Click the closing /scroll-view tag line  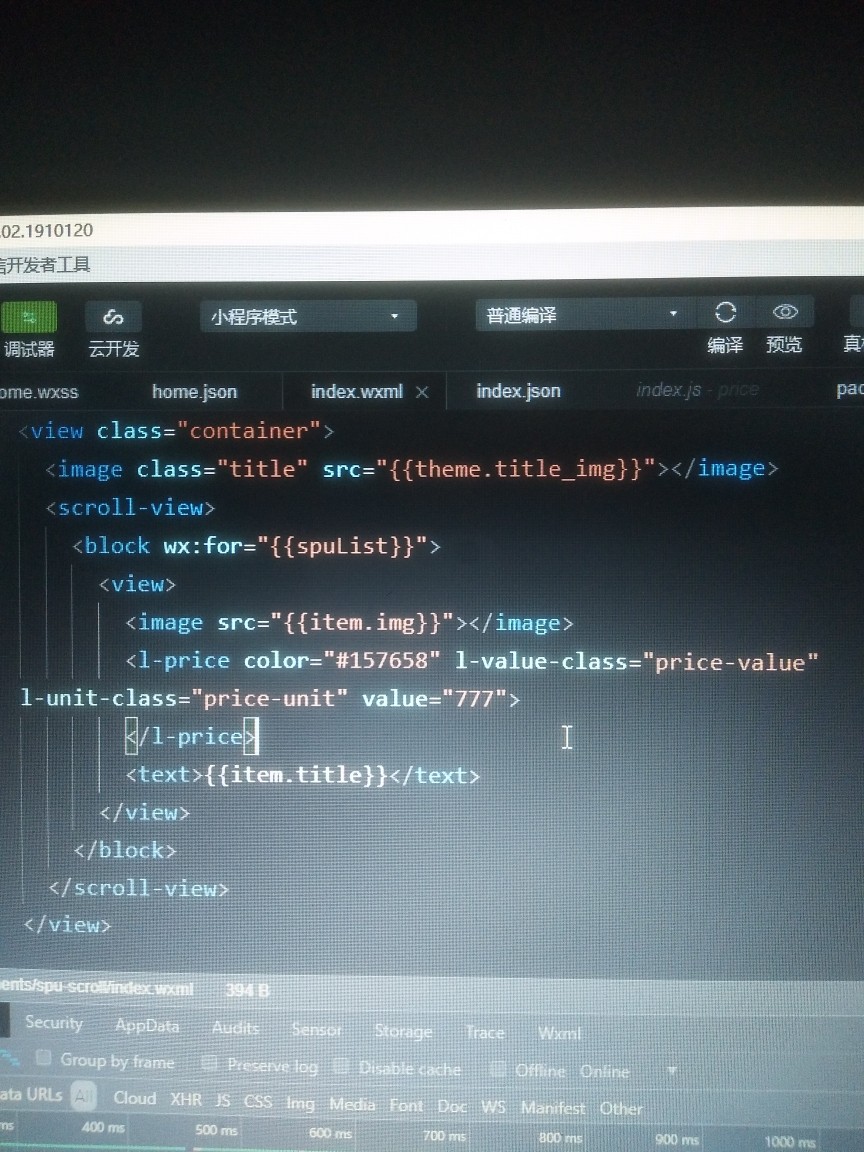138,888
